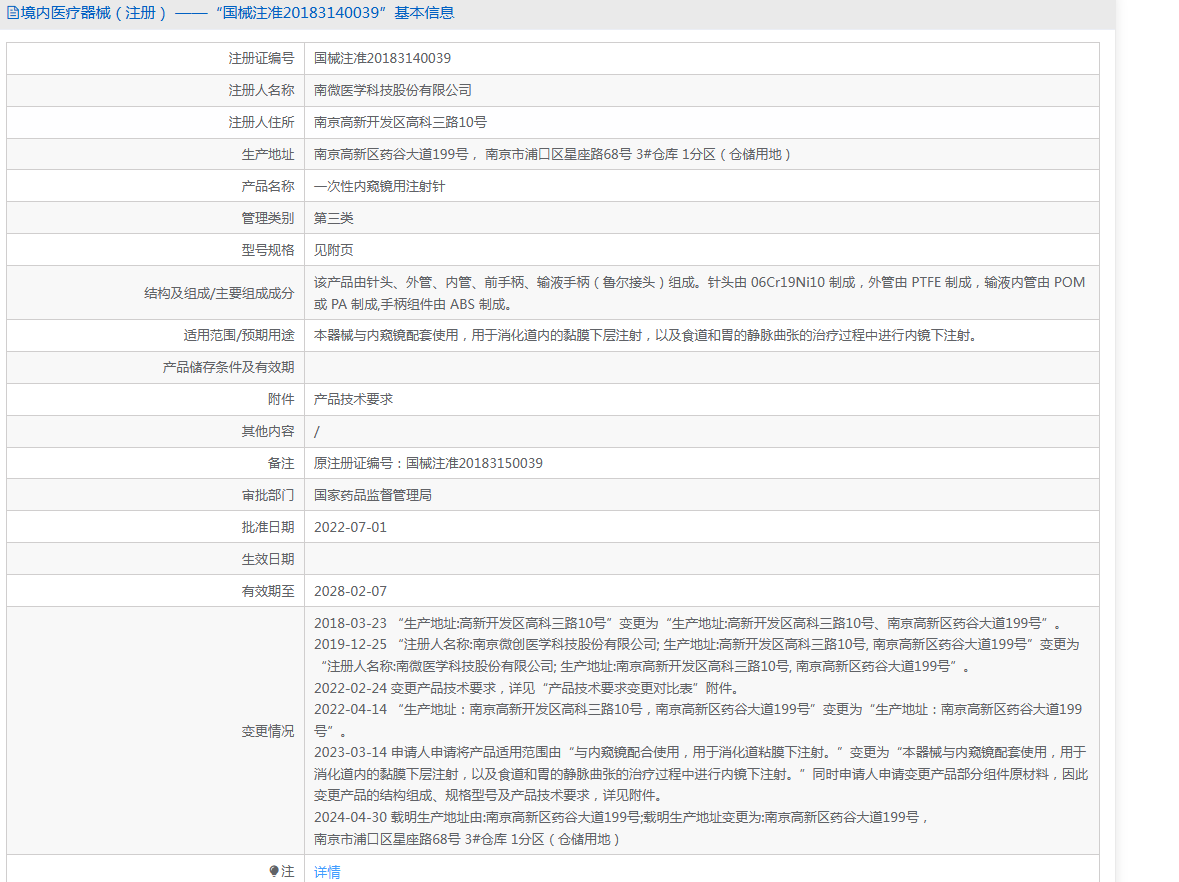Click the 变更情况 row label

(268, 731)
